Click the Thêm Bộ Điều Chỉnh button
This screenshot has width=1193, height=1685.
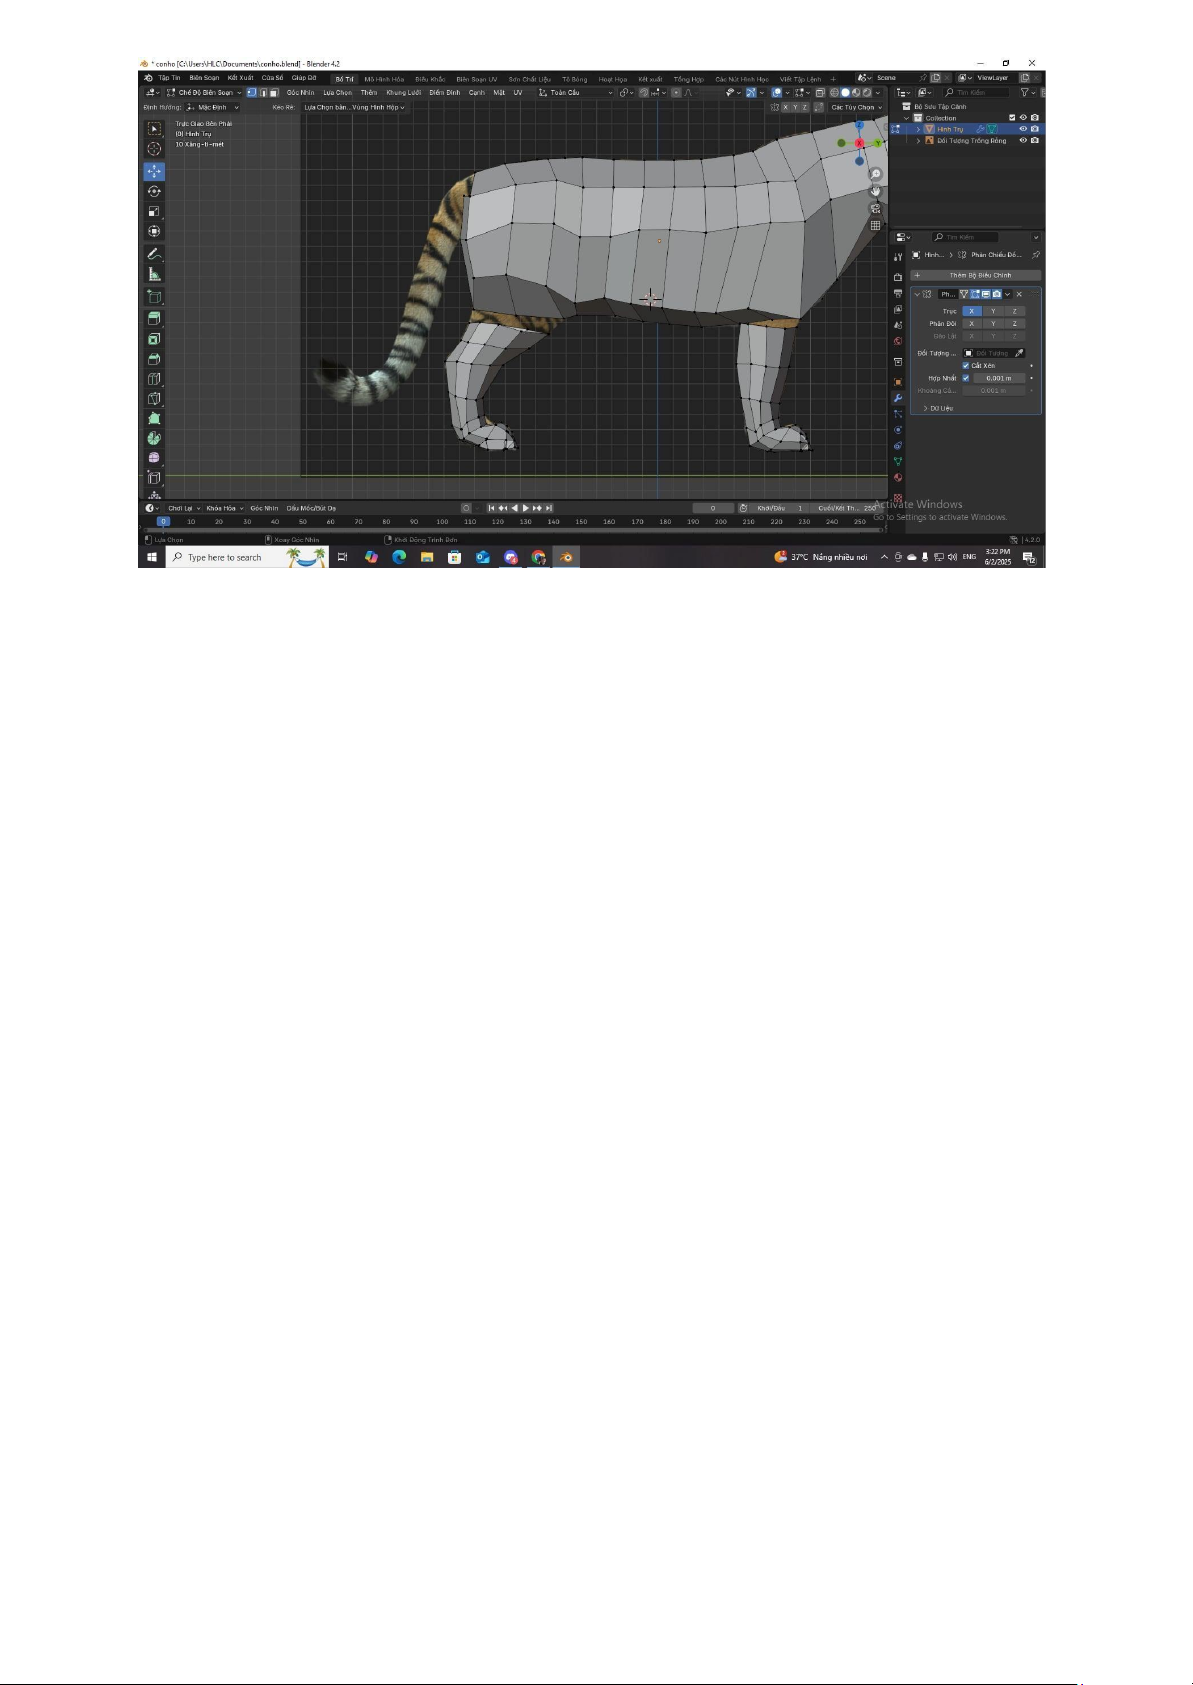click(975, 275)
